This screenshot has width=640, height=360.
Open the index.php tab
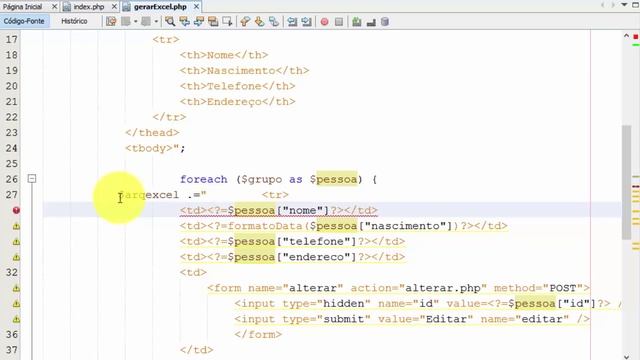click(x=89, y=7)
